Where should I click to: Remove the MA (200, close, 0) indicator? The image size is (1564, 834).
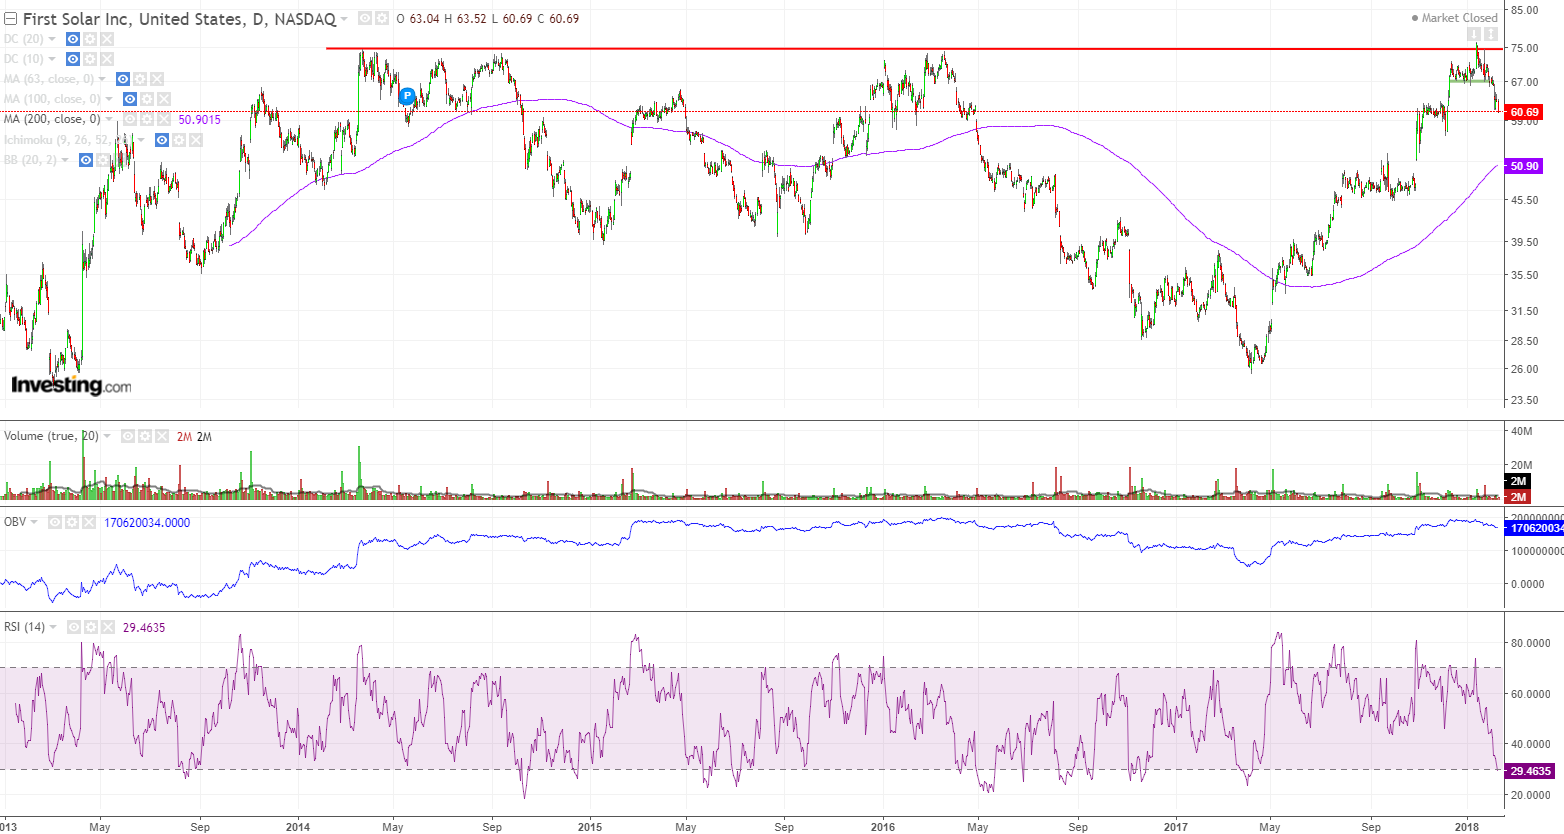[164, 119]
